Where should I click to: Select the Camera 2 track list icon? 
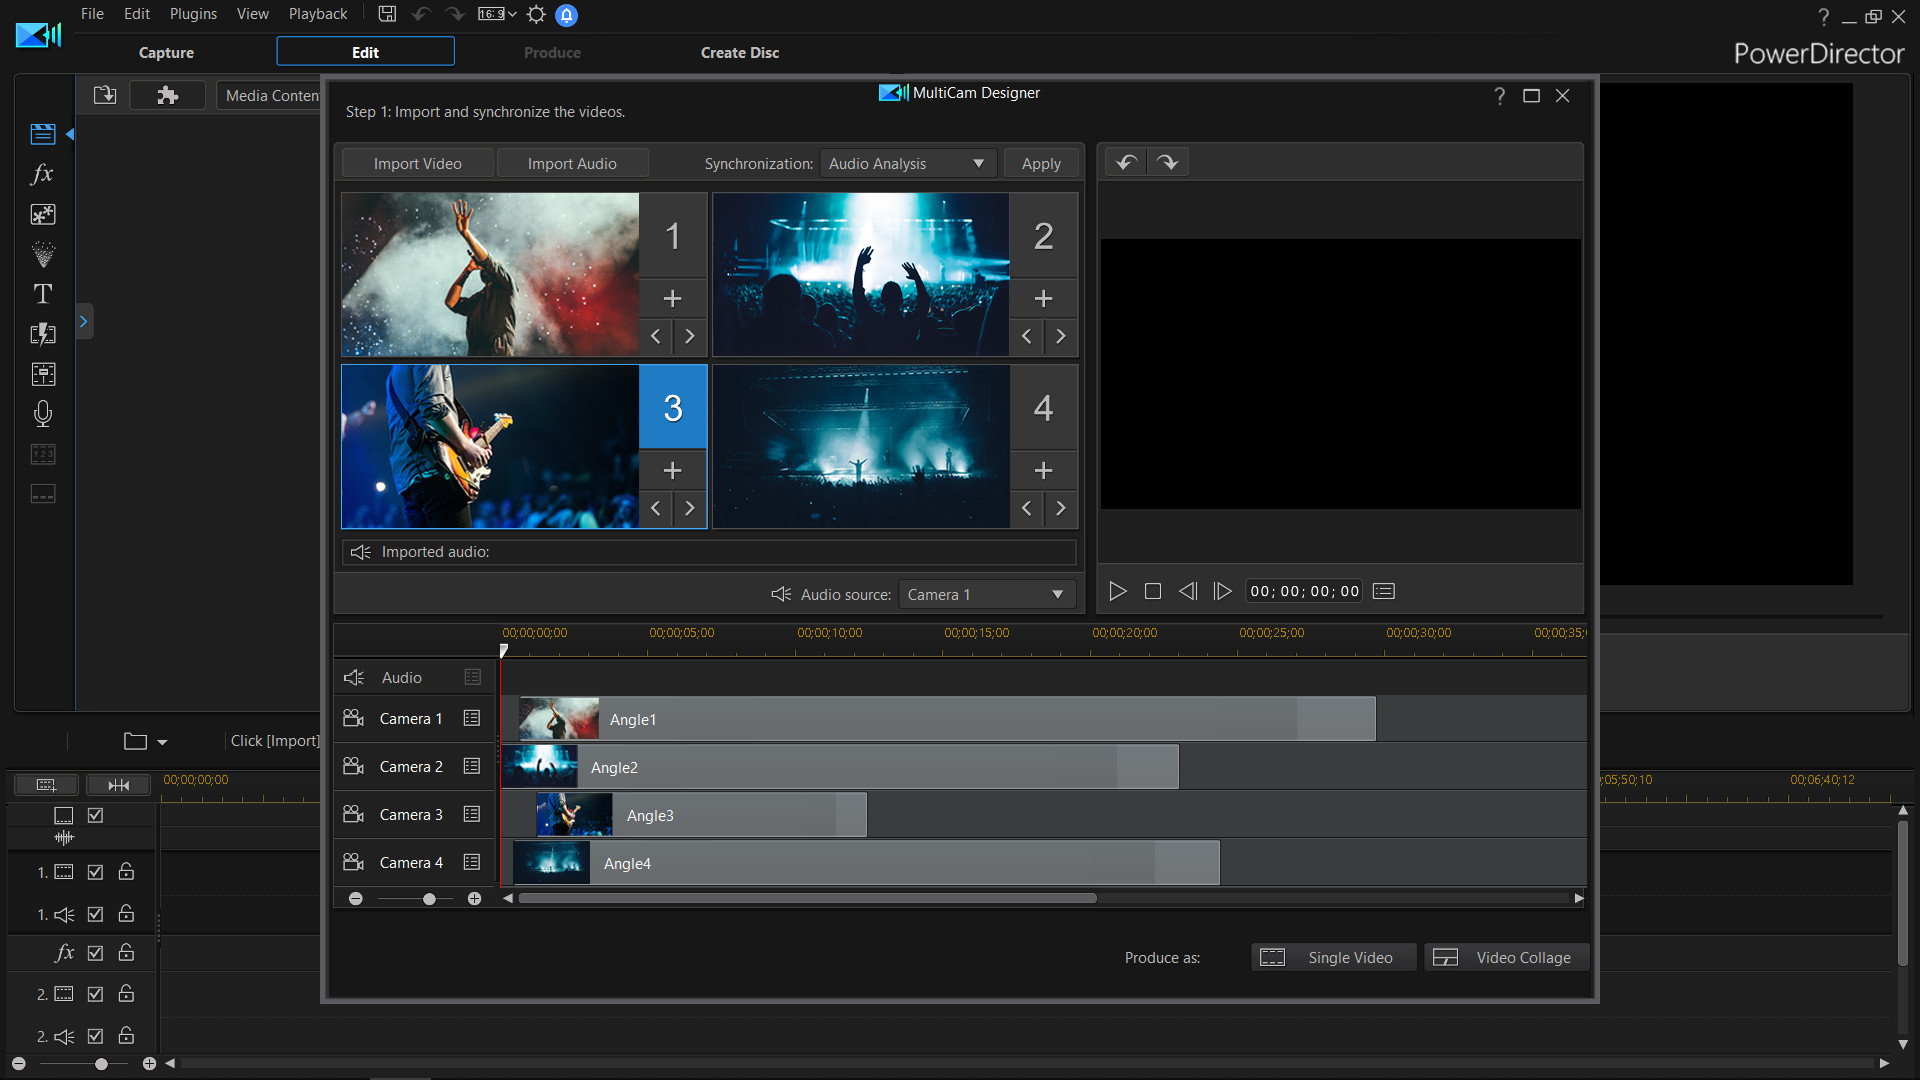pos(473,766)
